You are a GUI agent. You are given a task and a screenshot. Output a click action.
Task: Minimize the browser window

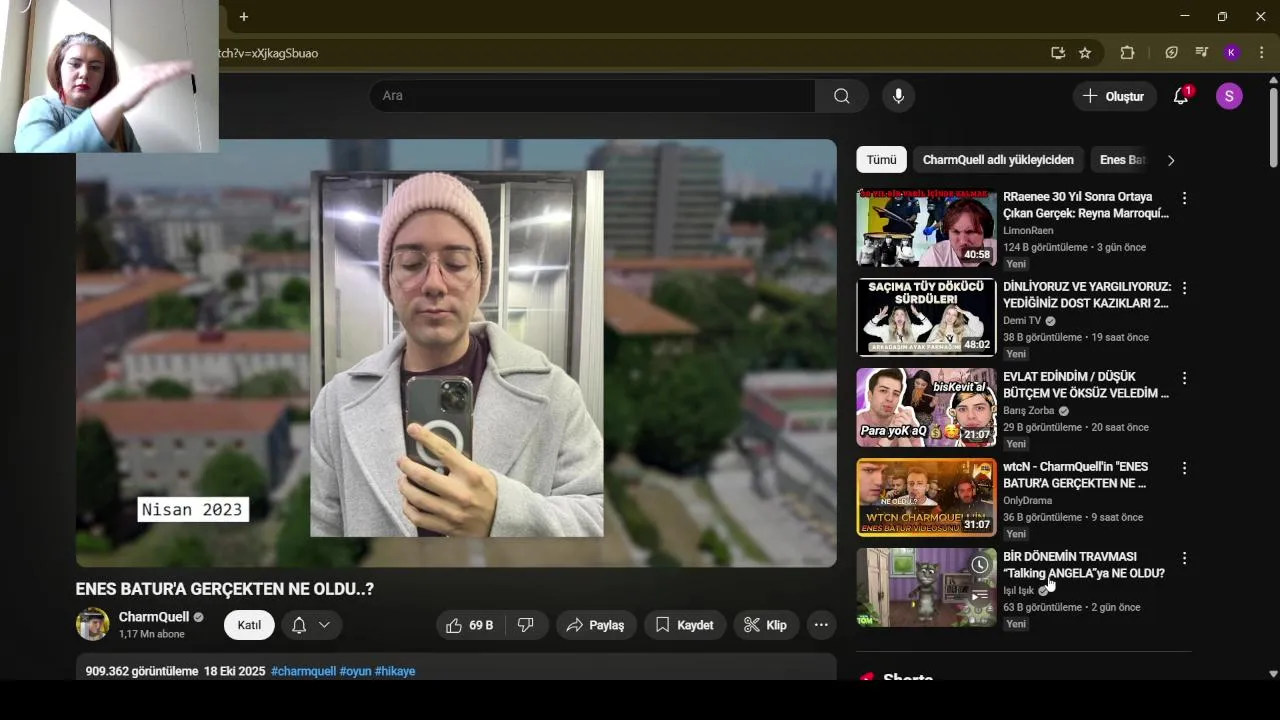[1185, 16]
